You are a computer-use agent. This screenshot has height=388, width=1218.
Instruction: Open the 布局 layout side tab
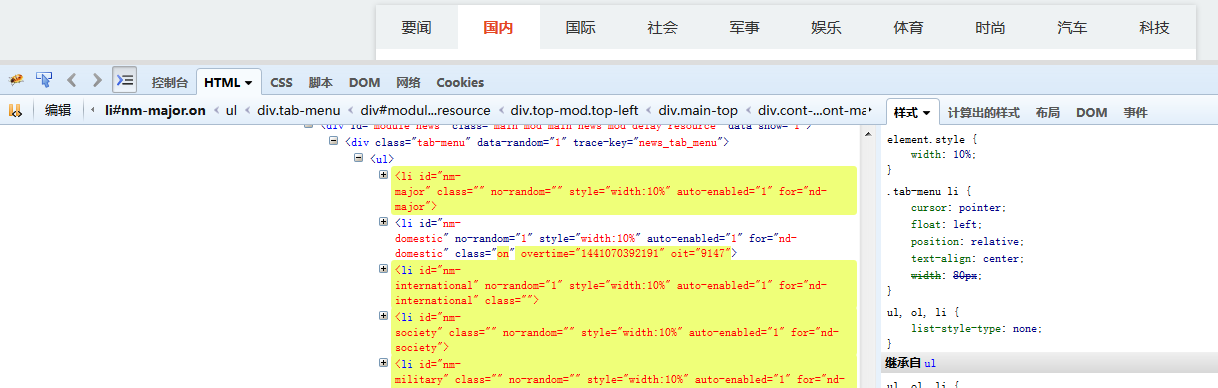click(1048, 112)
